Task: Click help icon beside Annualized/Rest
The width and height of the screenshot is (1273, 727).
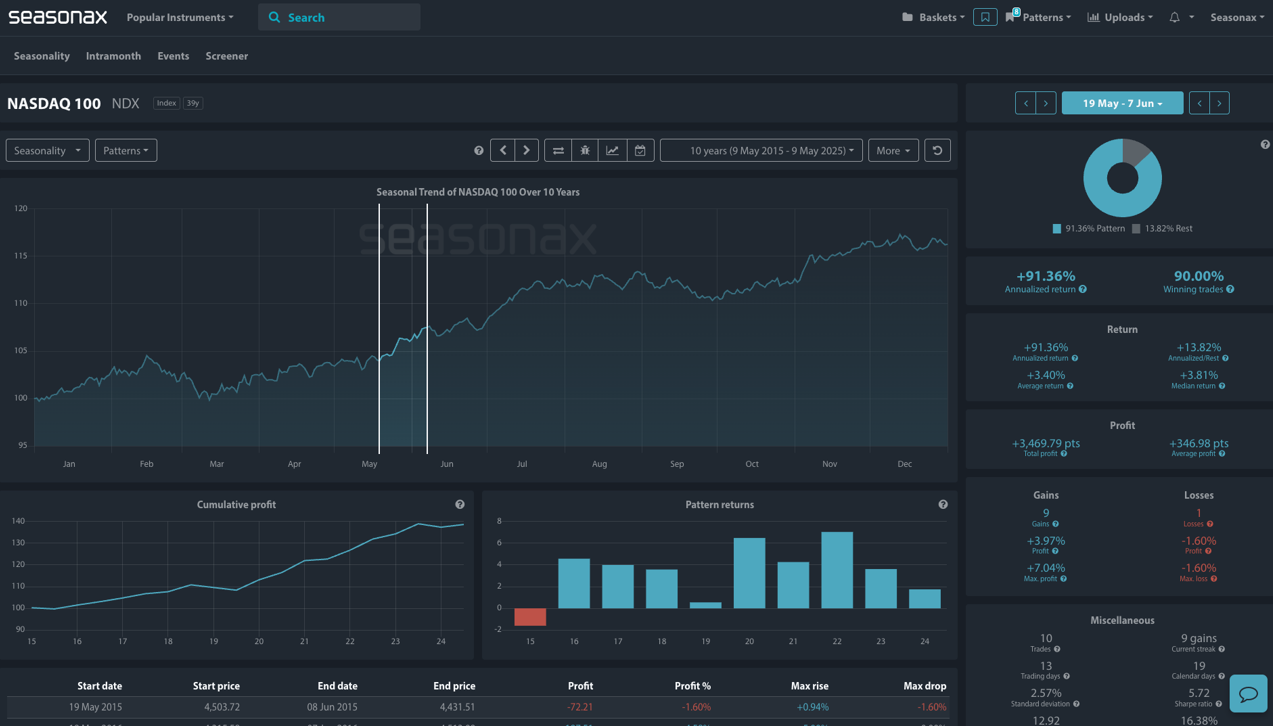Action: [1225, 358]
